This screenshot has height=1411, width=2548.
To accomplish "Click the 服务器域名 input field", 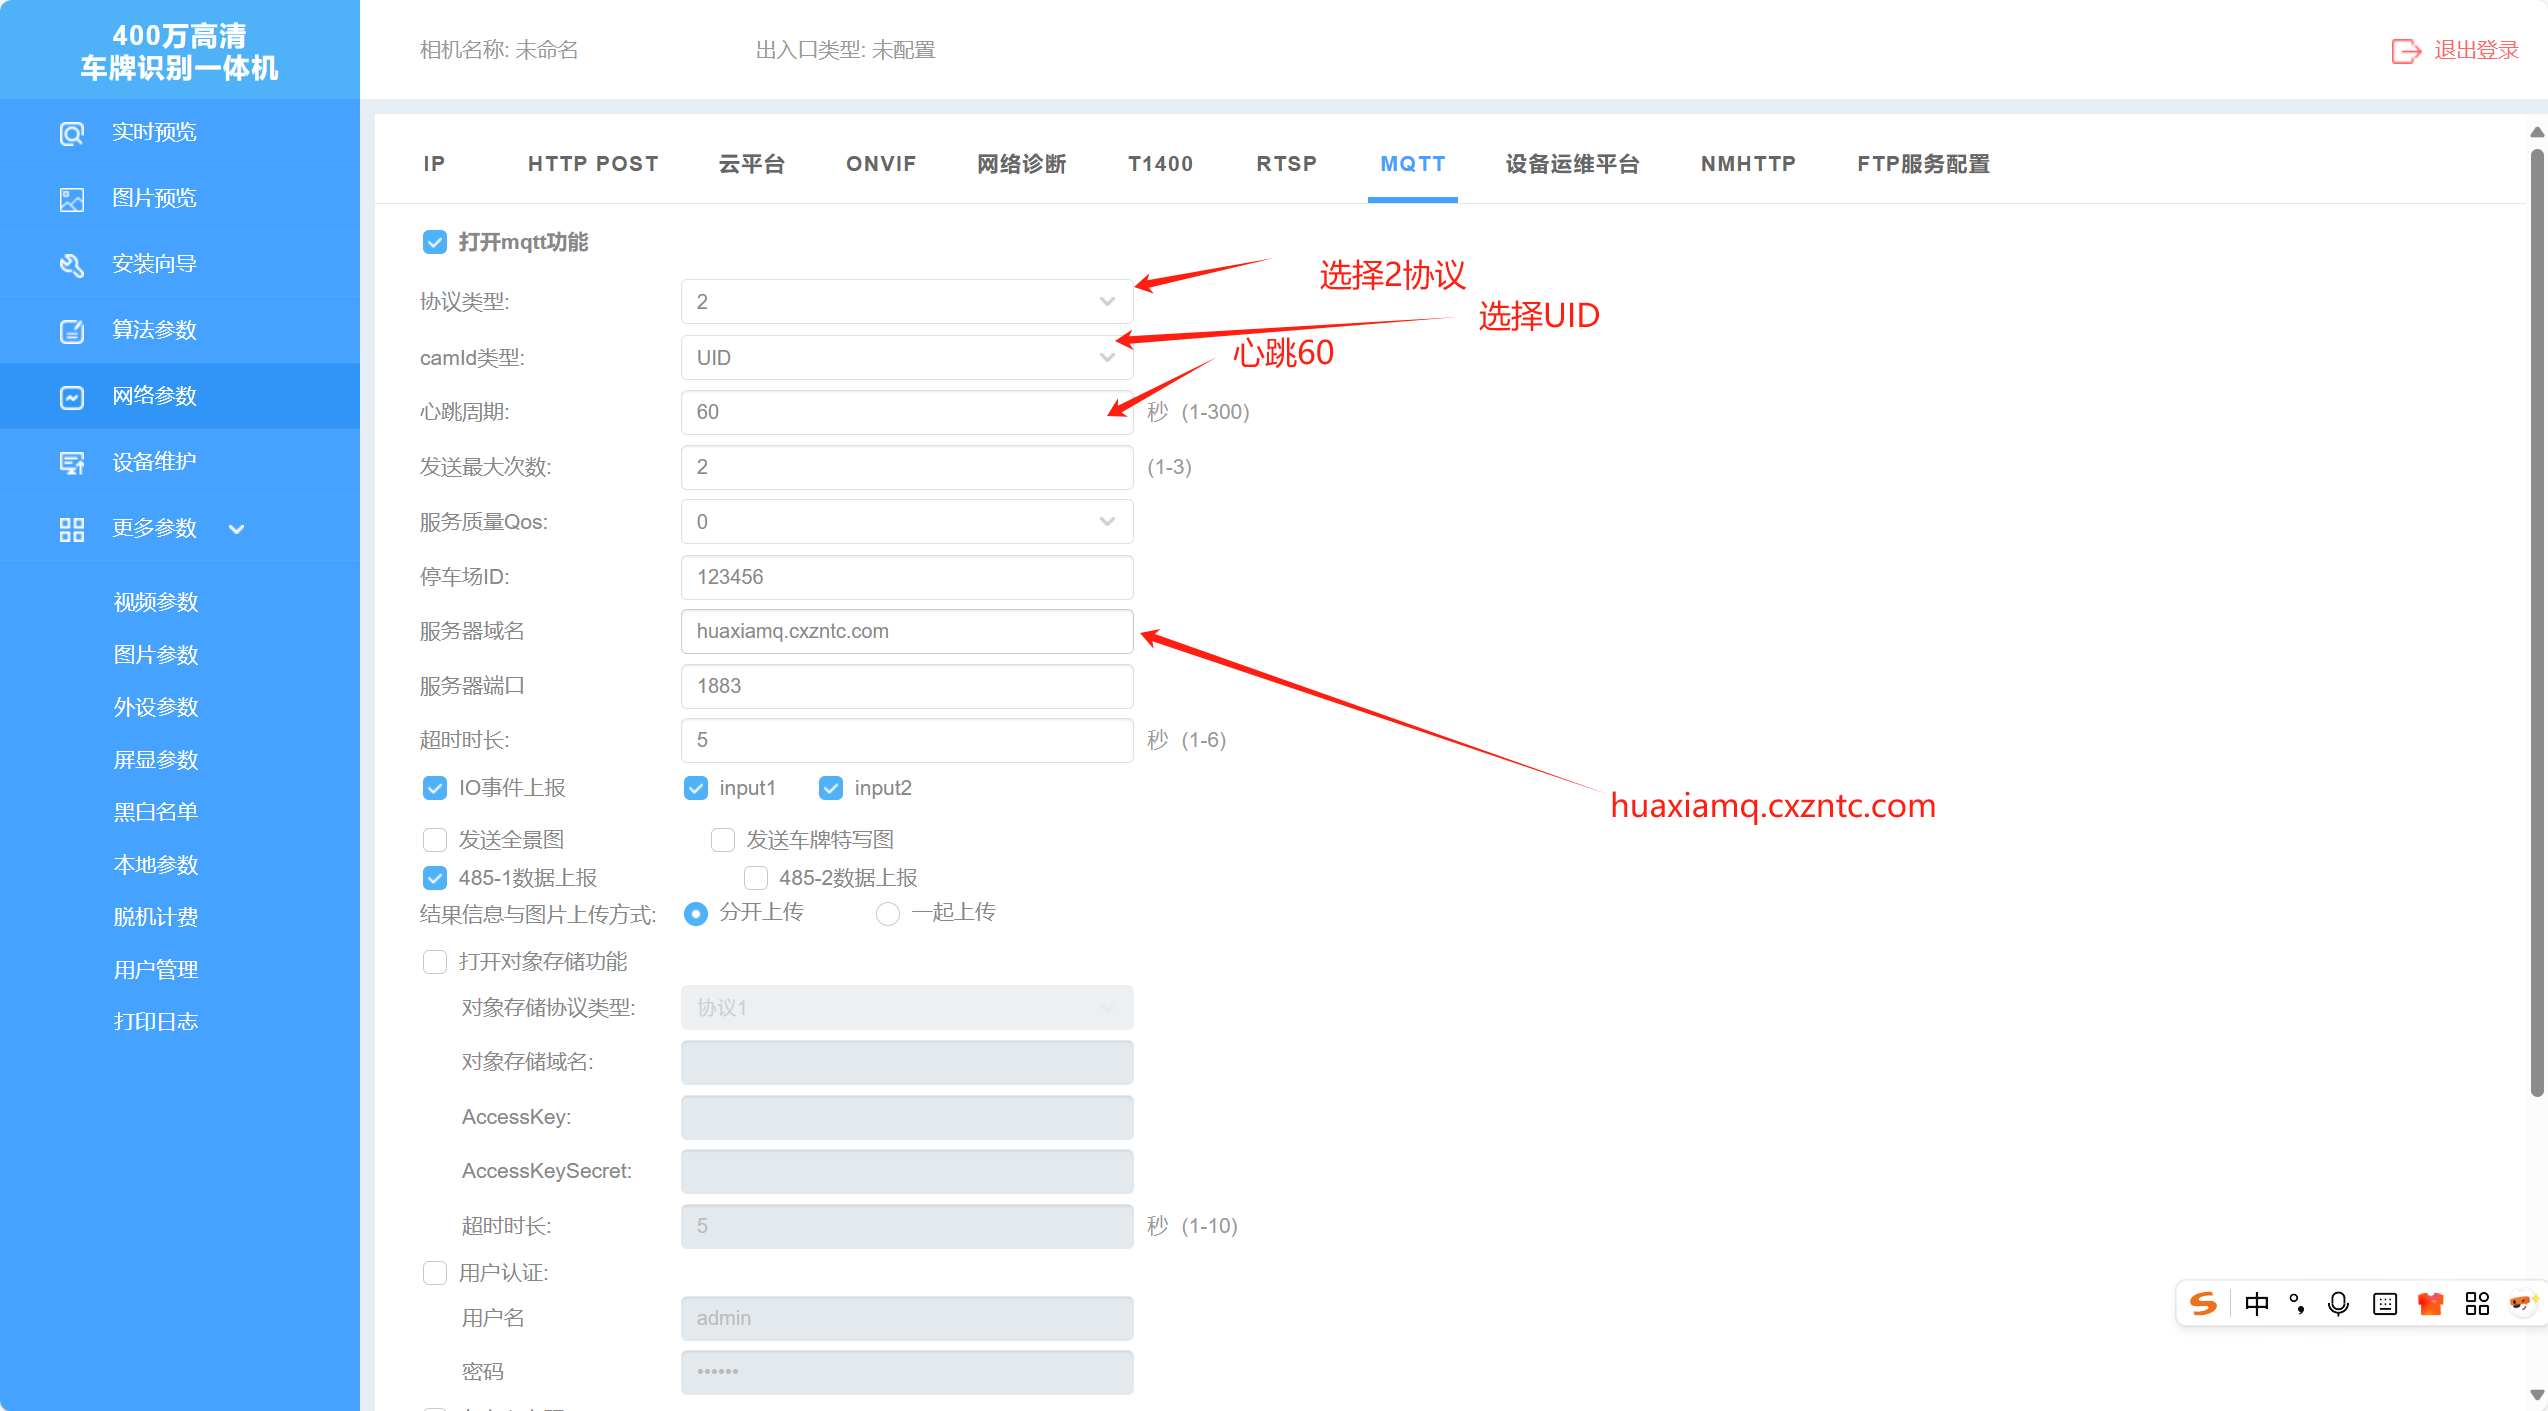I will [907, 632].
